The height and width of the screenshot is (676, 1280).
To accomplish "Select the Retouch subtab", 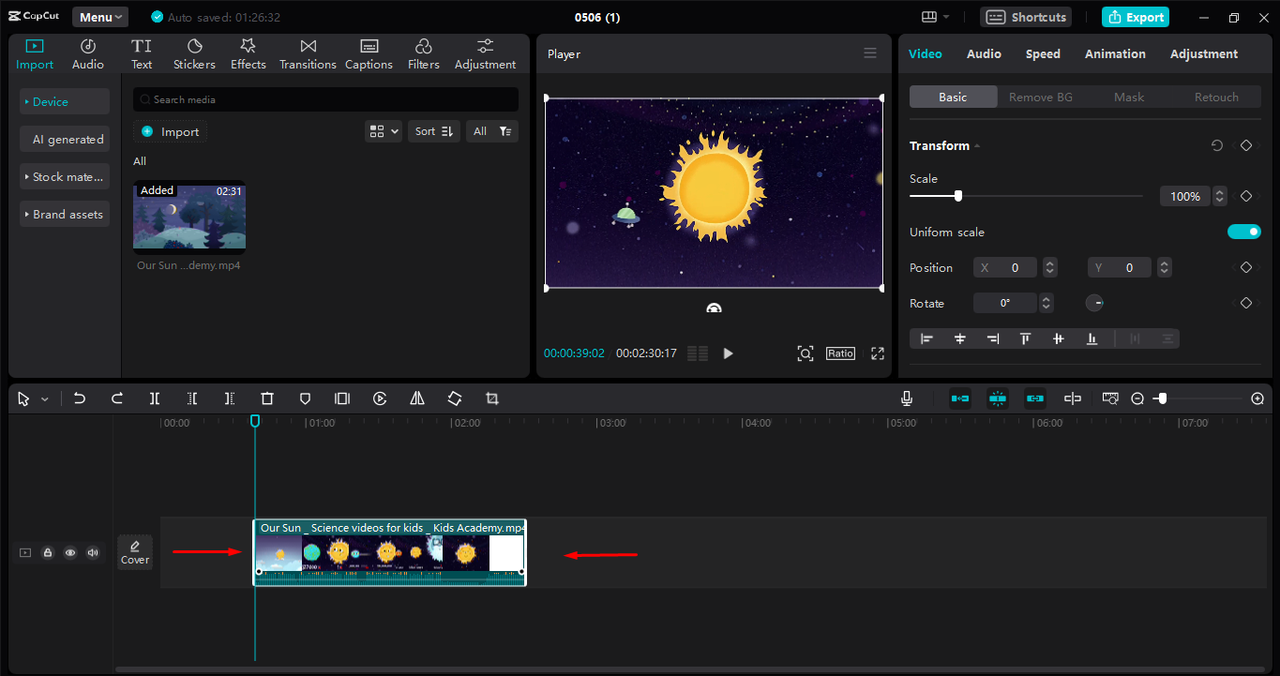I will (x=1216, y=97).
